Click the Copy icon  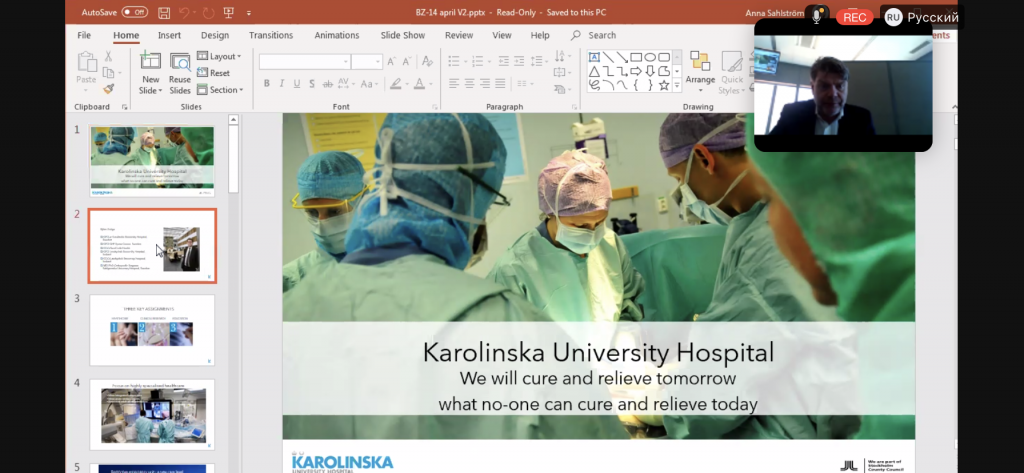pos(108,73)
